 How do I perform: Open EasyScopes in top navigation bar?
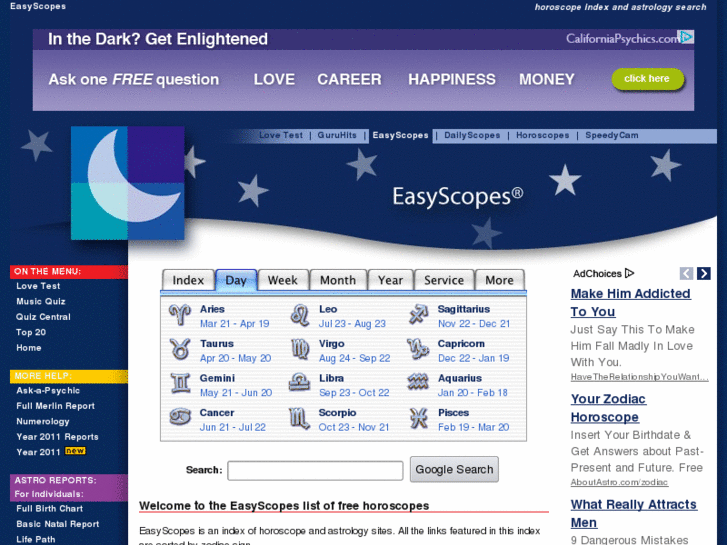coord(401,135)
